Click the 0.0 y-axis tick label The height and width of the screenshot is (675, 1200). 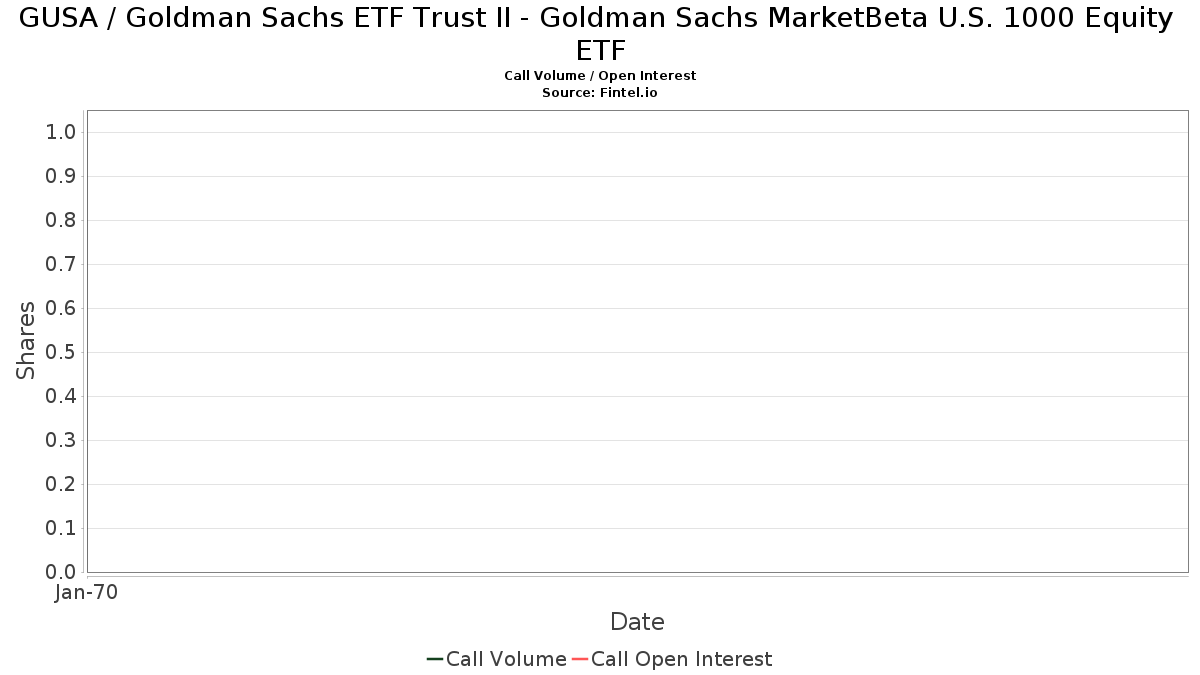pyautogui.click(x=61, y=572)
